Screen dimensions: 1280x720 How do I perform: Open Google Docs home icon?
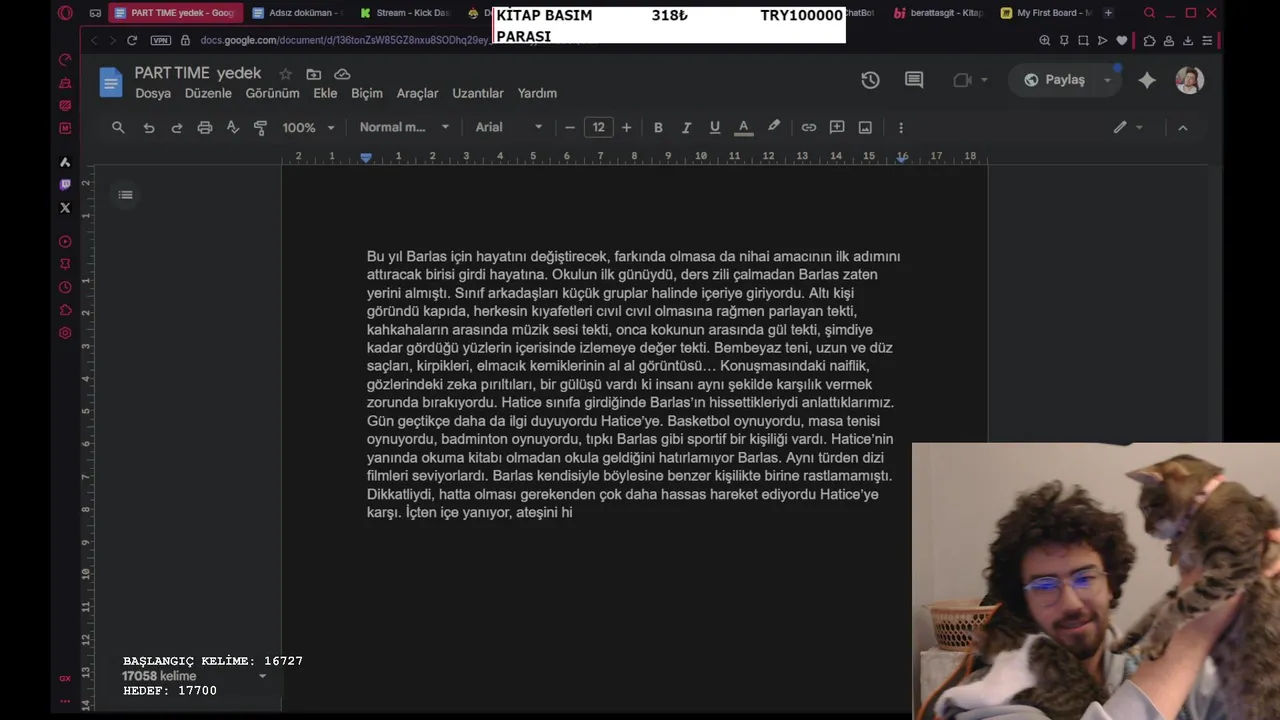[x=111, y=82]
